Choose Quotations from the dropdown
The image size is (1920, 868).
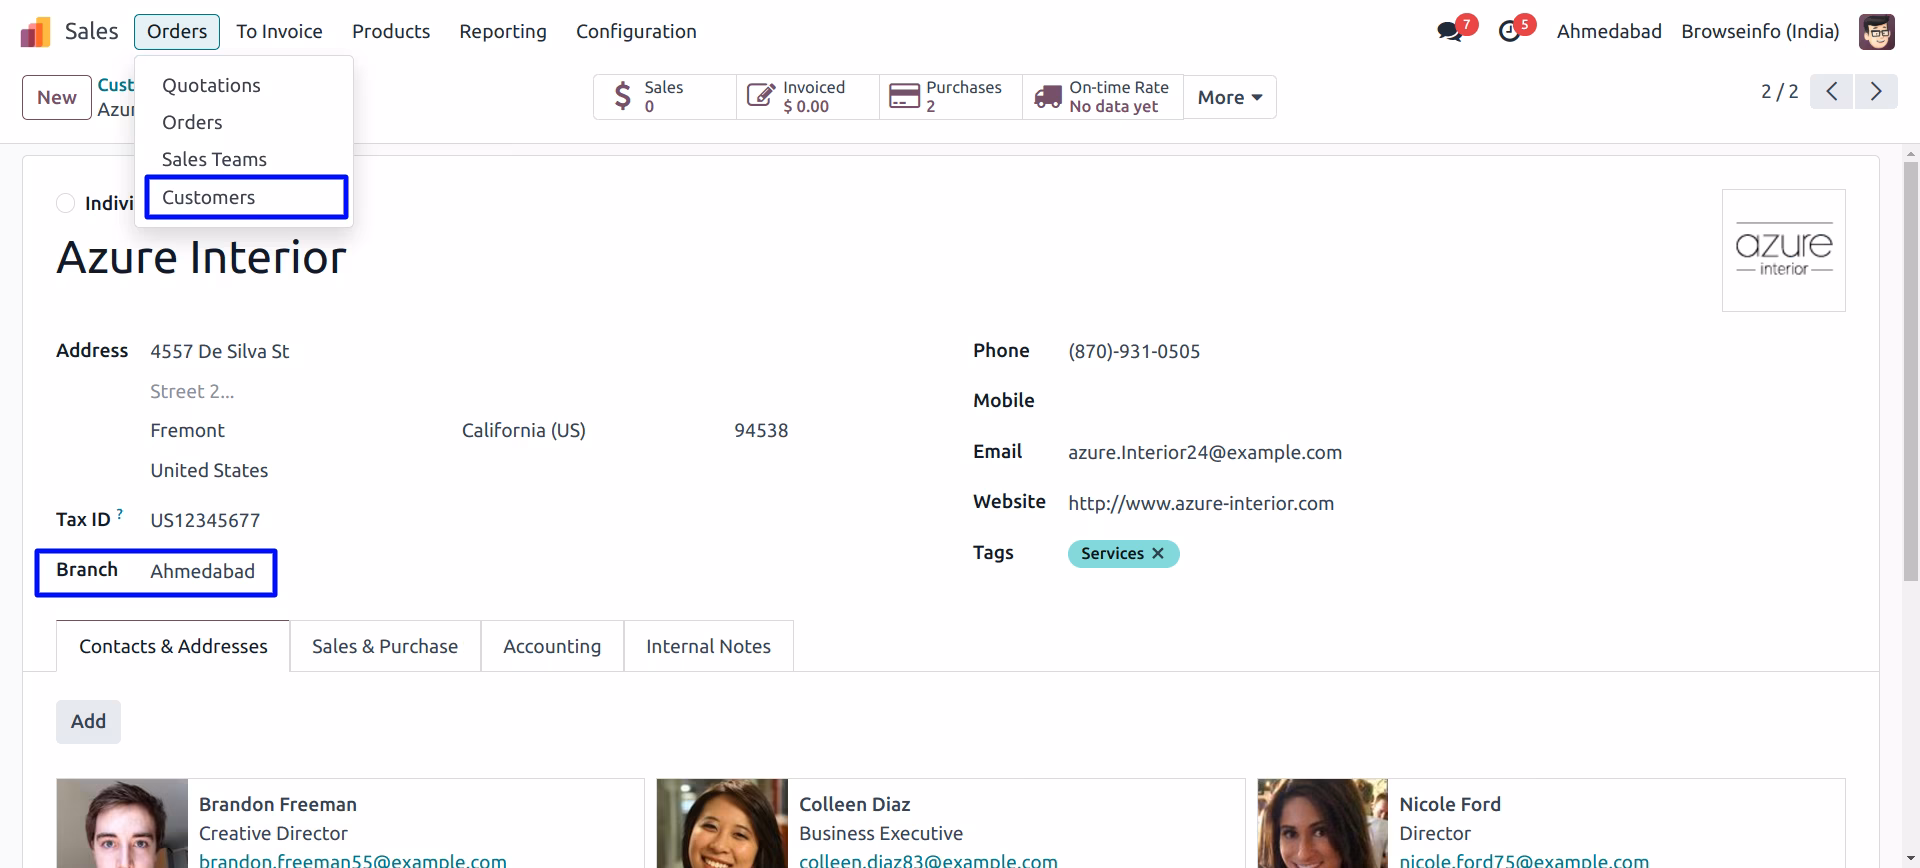tap(244, 86)
